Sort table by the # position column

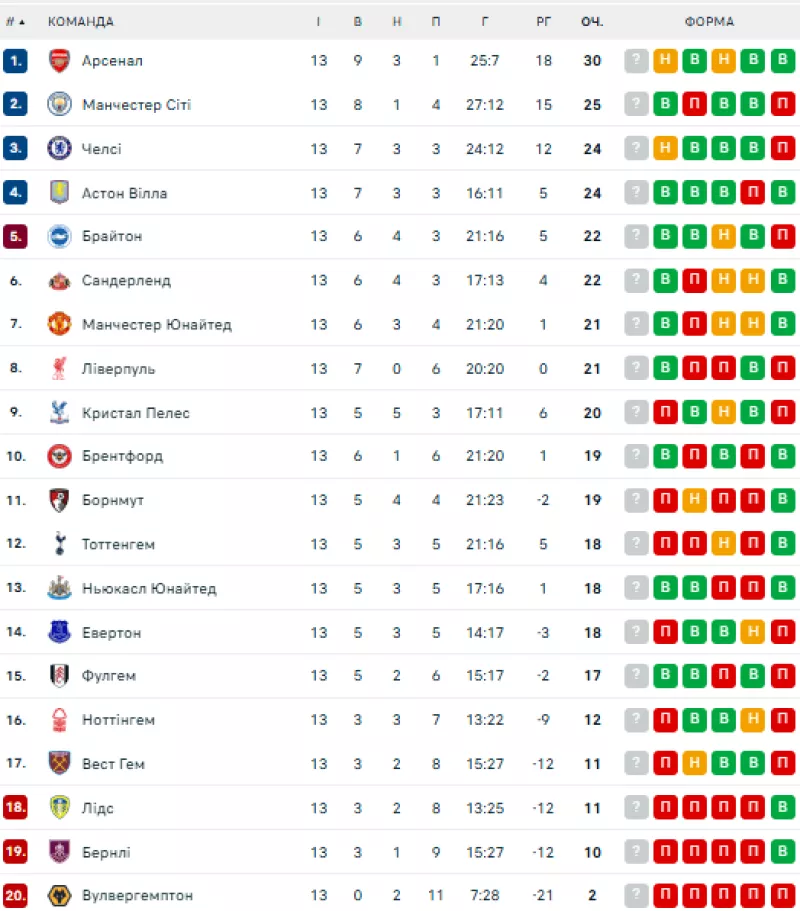click(x=15, y=21)
